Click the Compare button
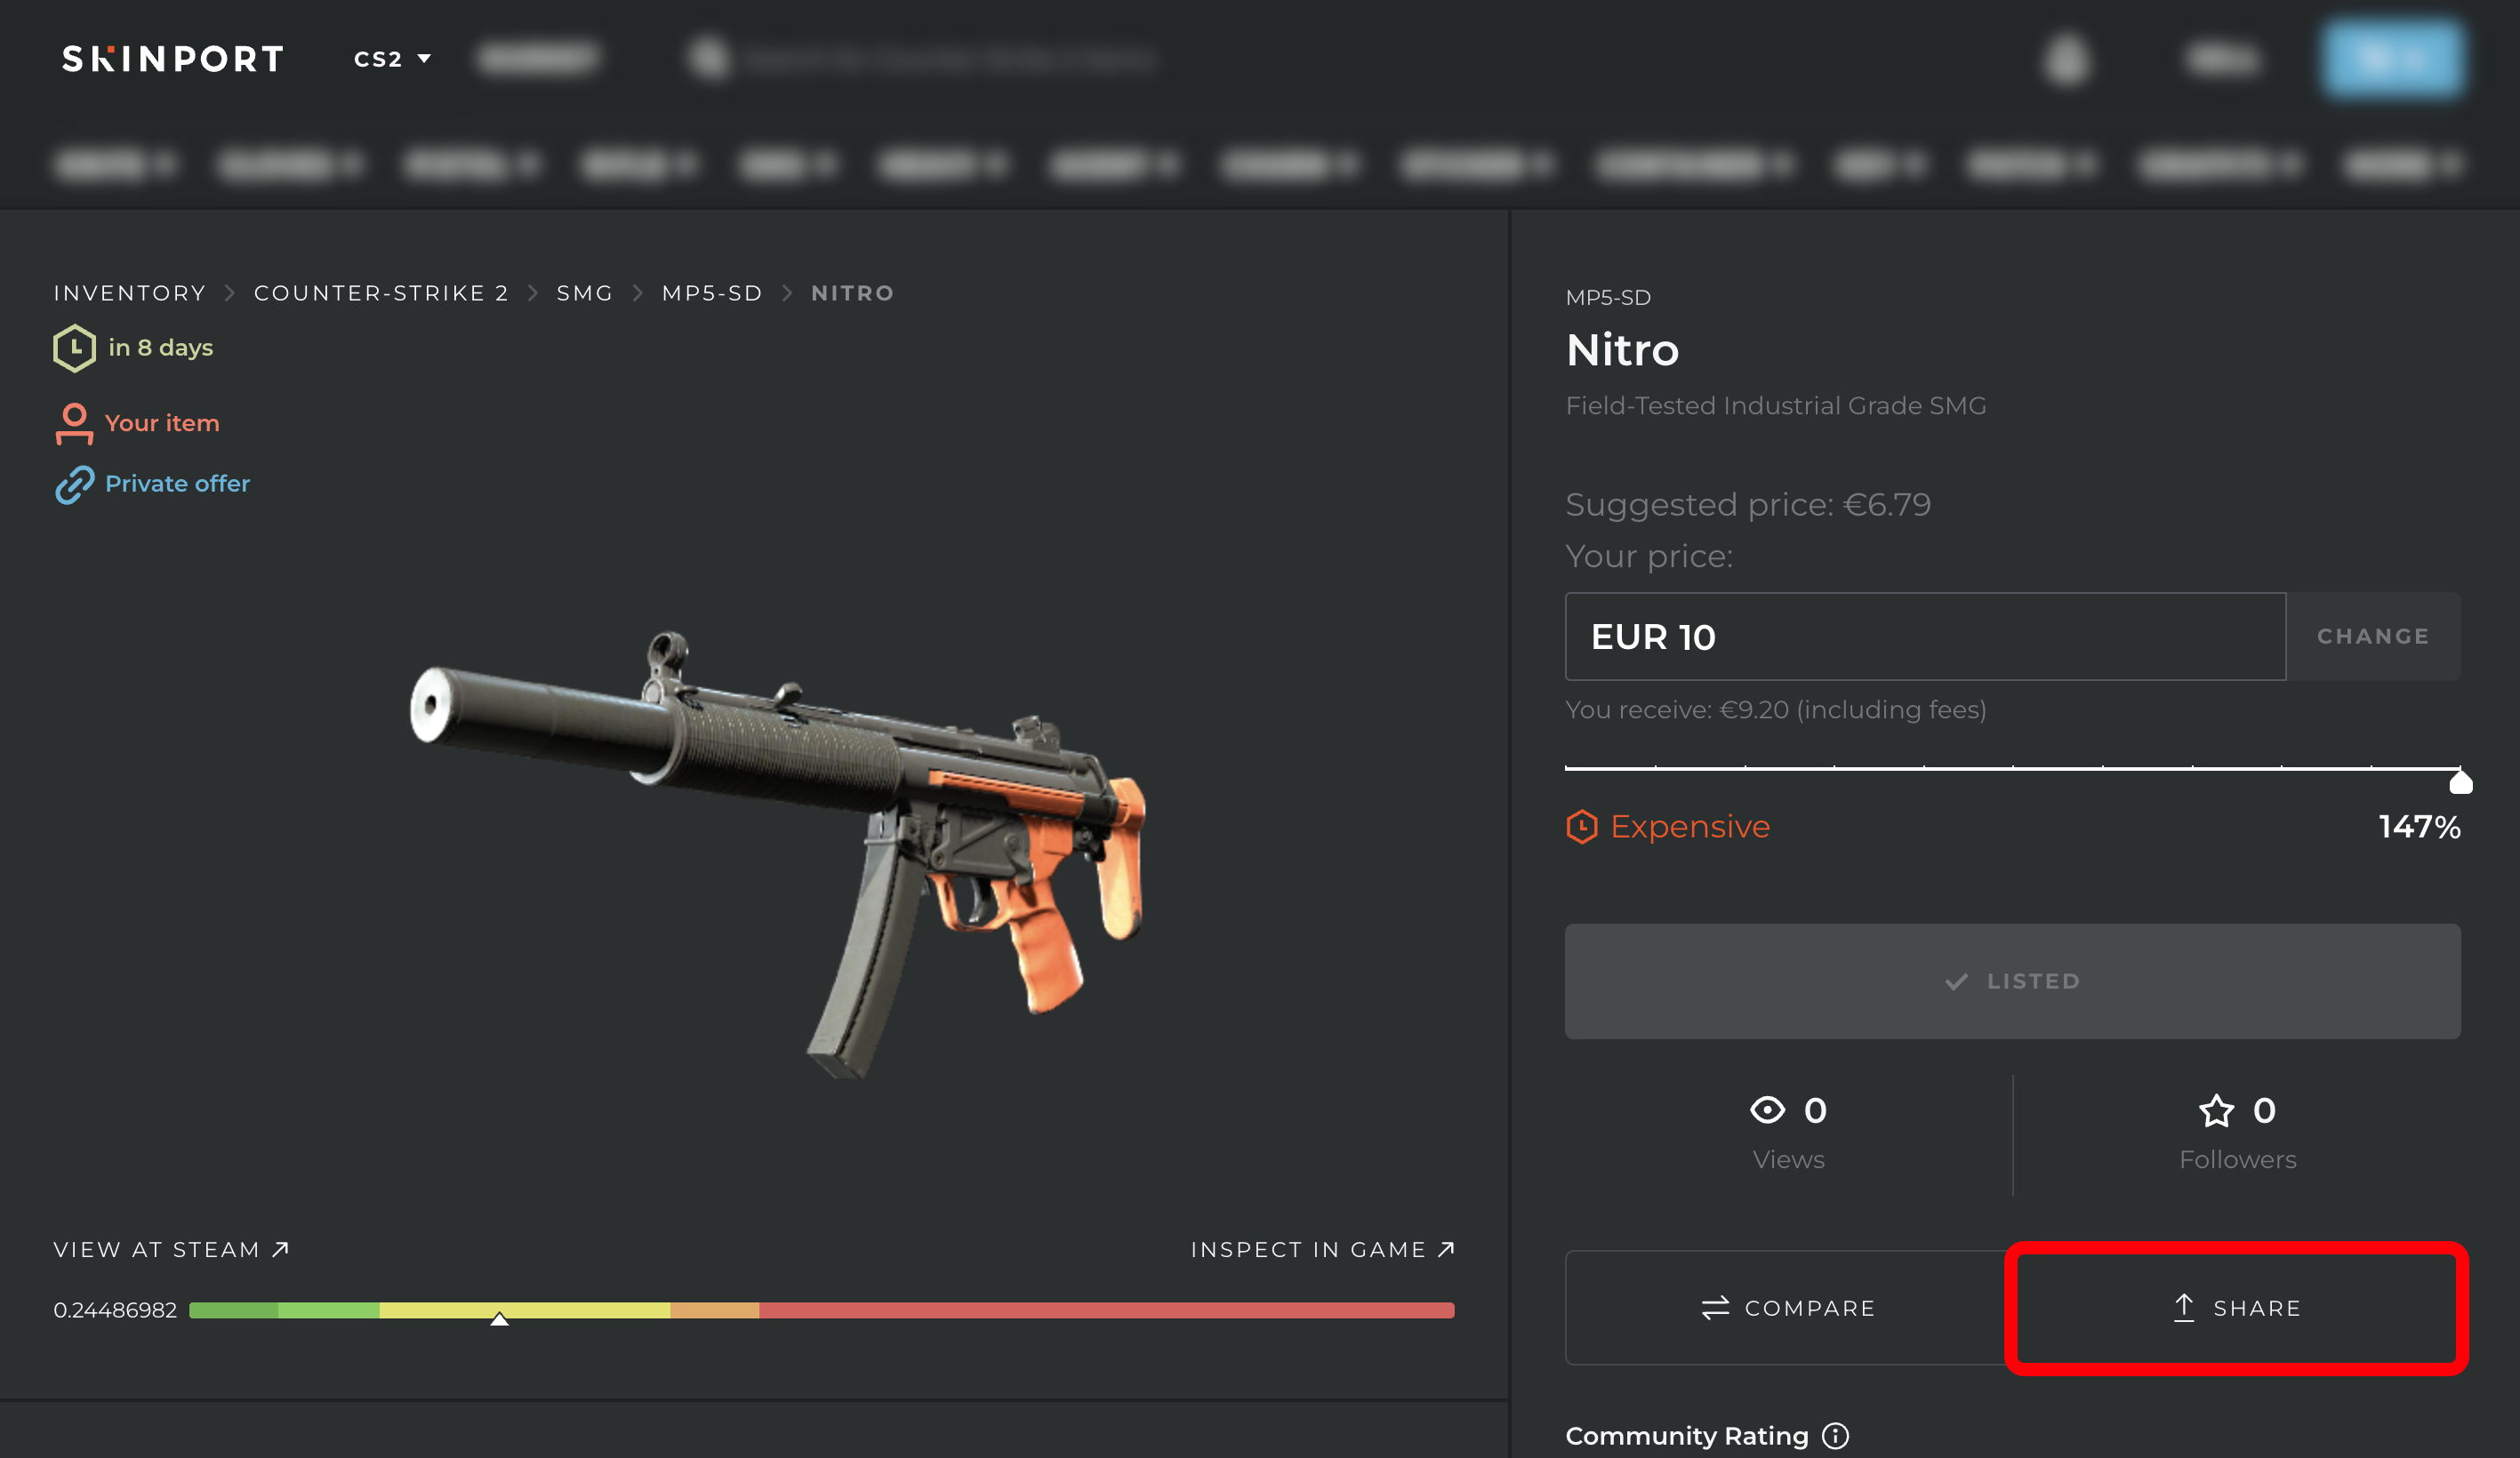The width and height of the screenshot is (2520, 1458). pos(1788,1308)
